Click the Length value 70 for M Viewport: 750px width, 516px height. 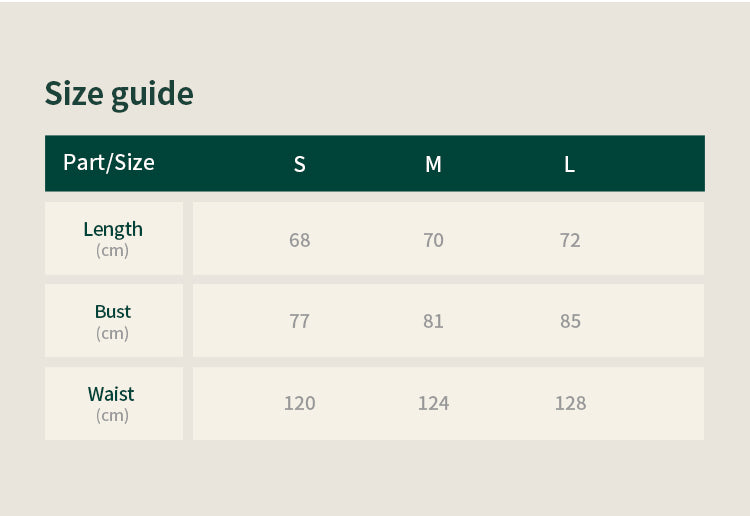433,240
